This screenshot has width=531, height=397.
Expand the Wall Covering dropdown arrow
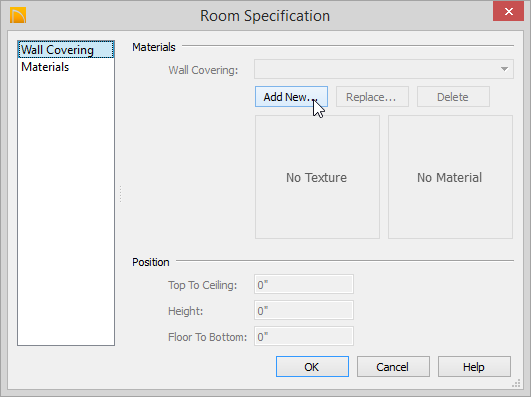(504, 69)
